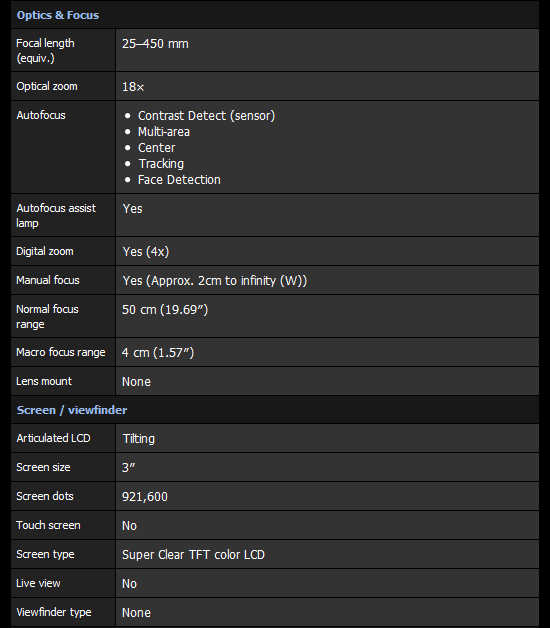The height and width of the screenshot is (628, 550).
Task: Click the Digital zoom Yes (4x) value
Action: (x=146, y=252)
